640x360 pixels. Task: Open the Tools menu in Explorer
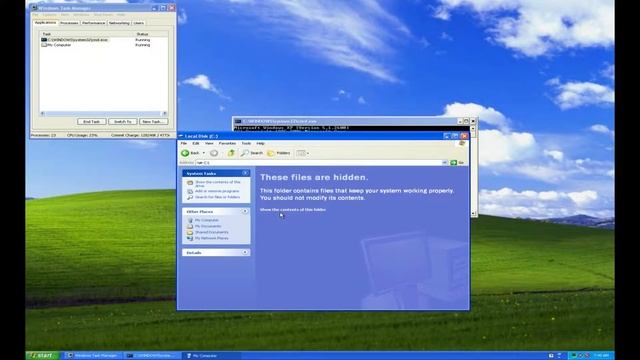(x=246, y=143)
